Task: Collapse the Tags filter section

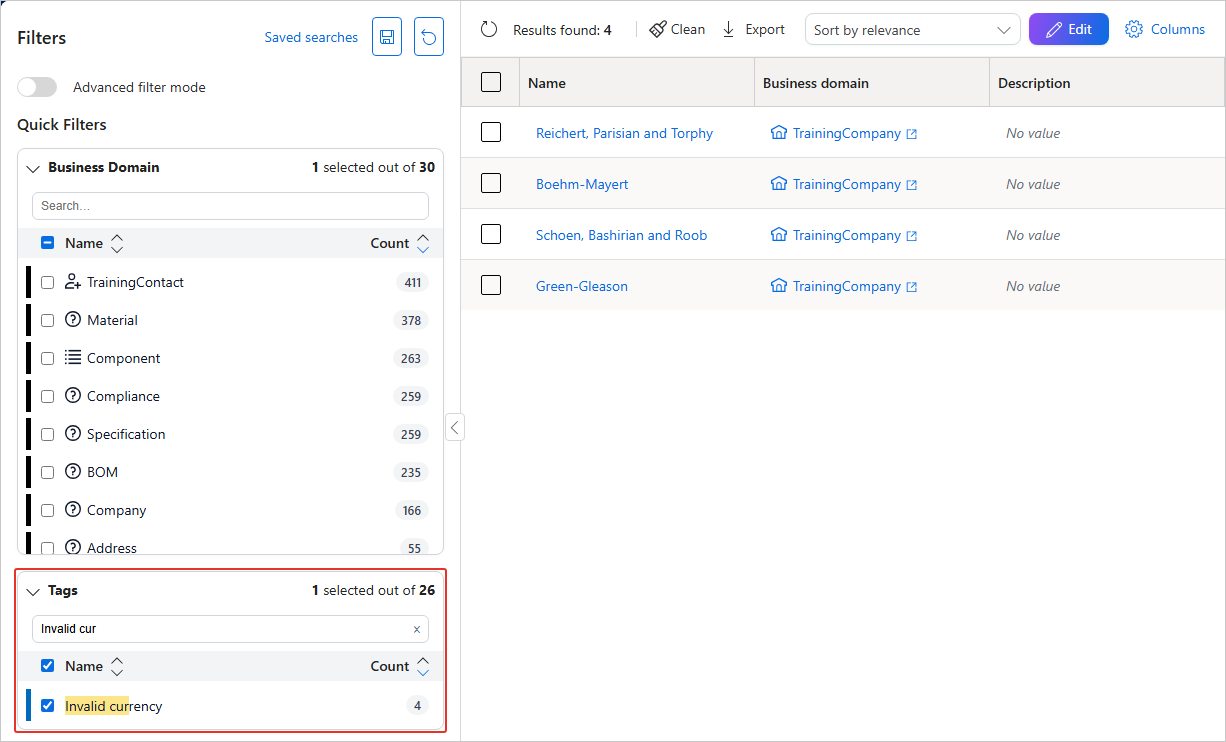Action: pyautogui.click(x=33, y=591)
